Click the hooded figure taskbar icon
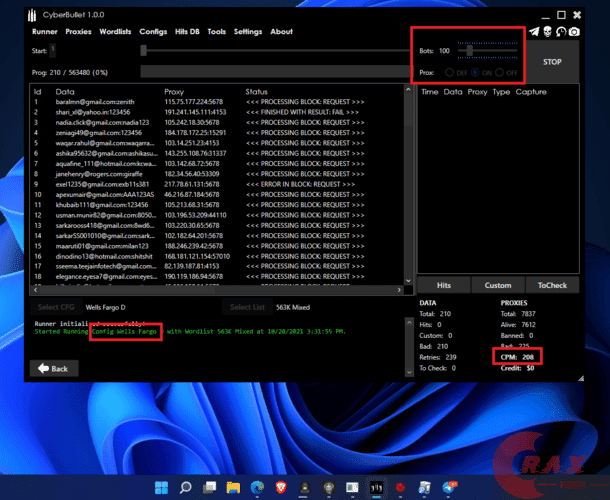Viewport: 610px width, 500px height. click(305, 487)
